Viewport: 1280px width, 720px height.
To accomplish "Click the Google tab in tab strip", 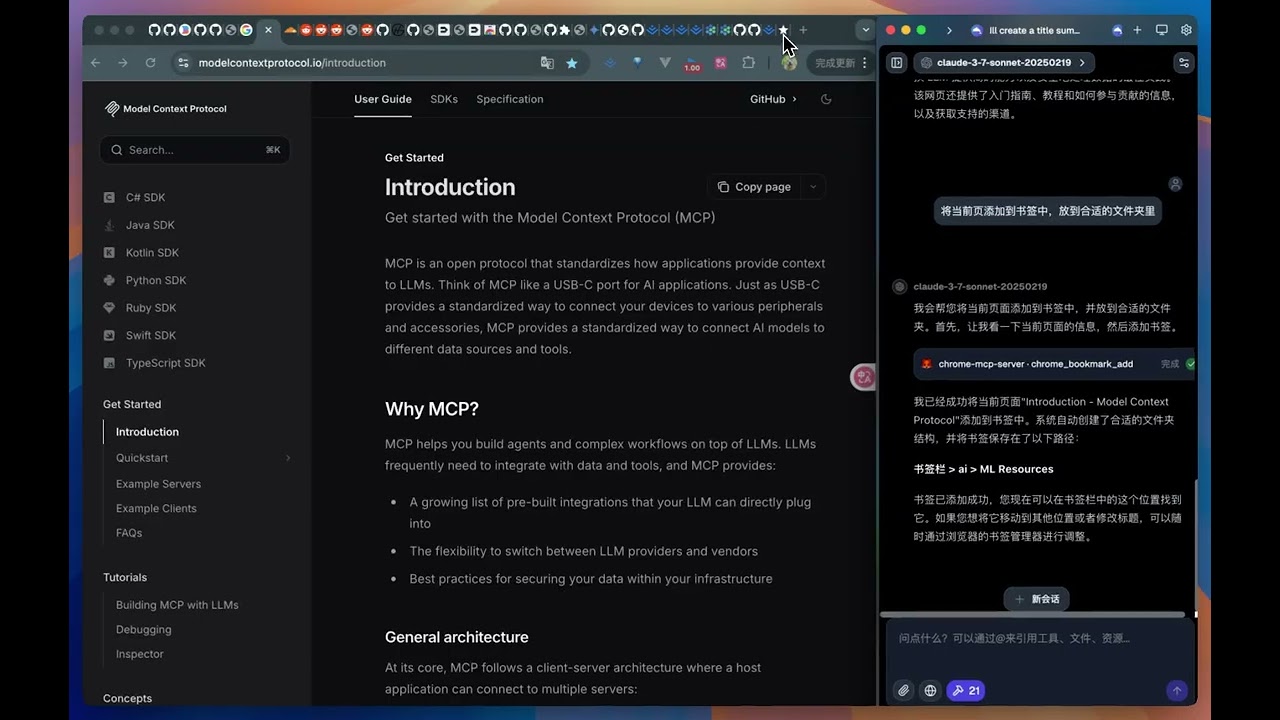I will coord(246,30).
